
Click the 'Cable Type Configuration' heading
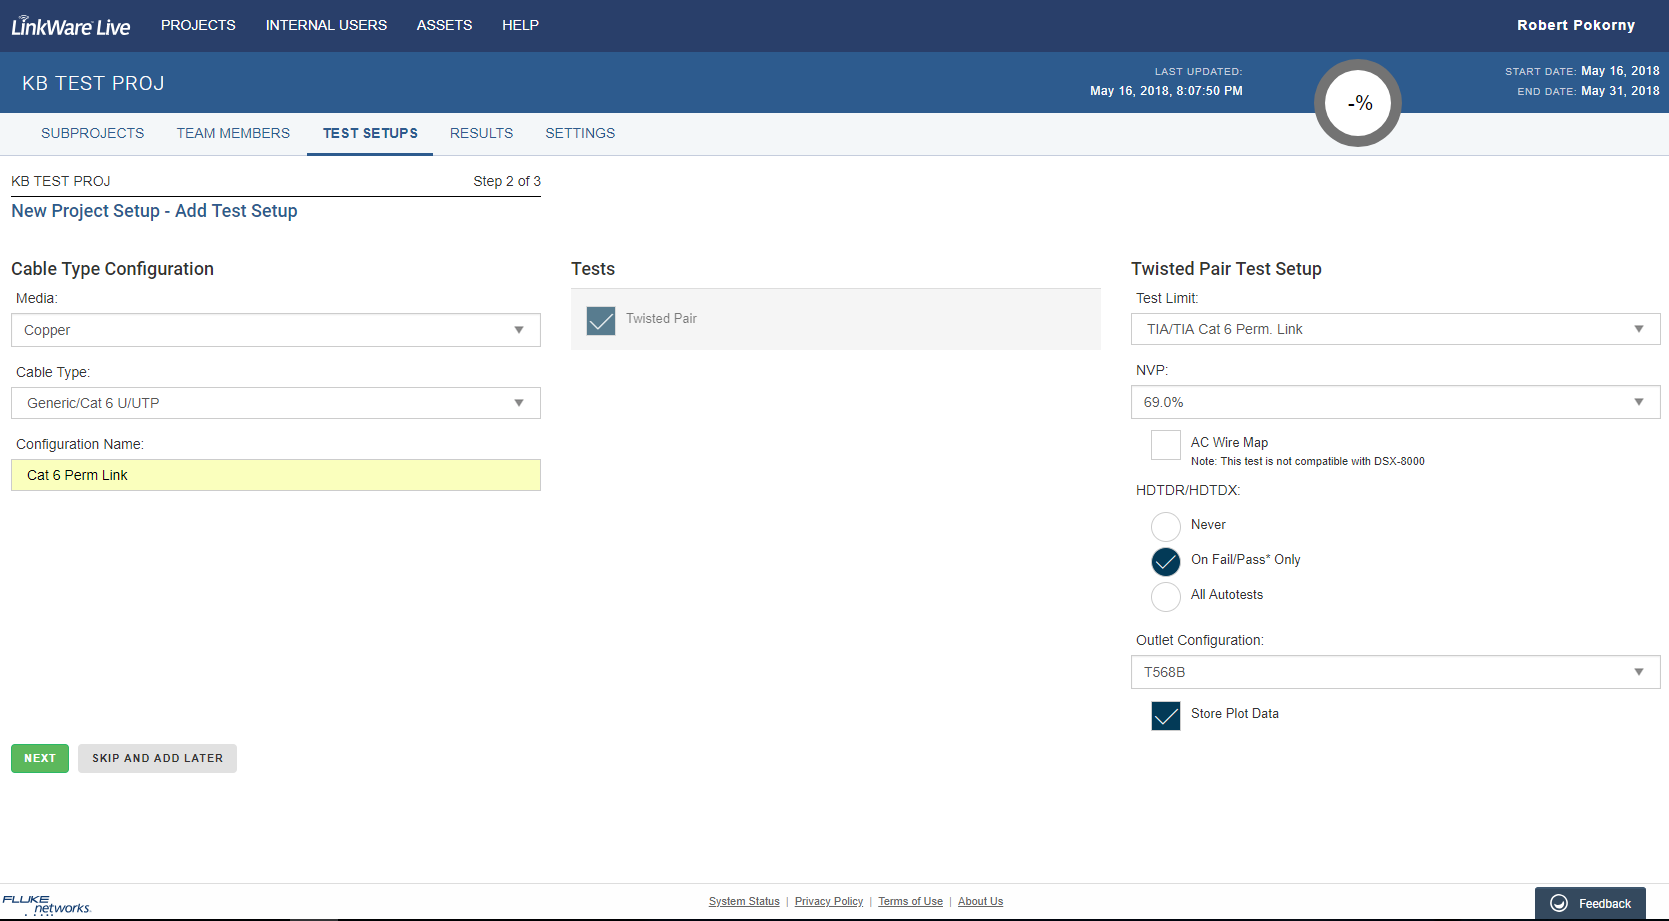click(x=112, y=269)
